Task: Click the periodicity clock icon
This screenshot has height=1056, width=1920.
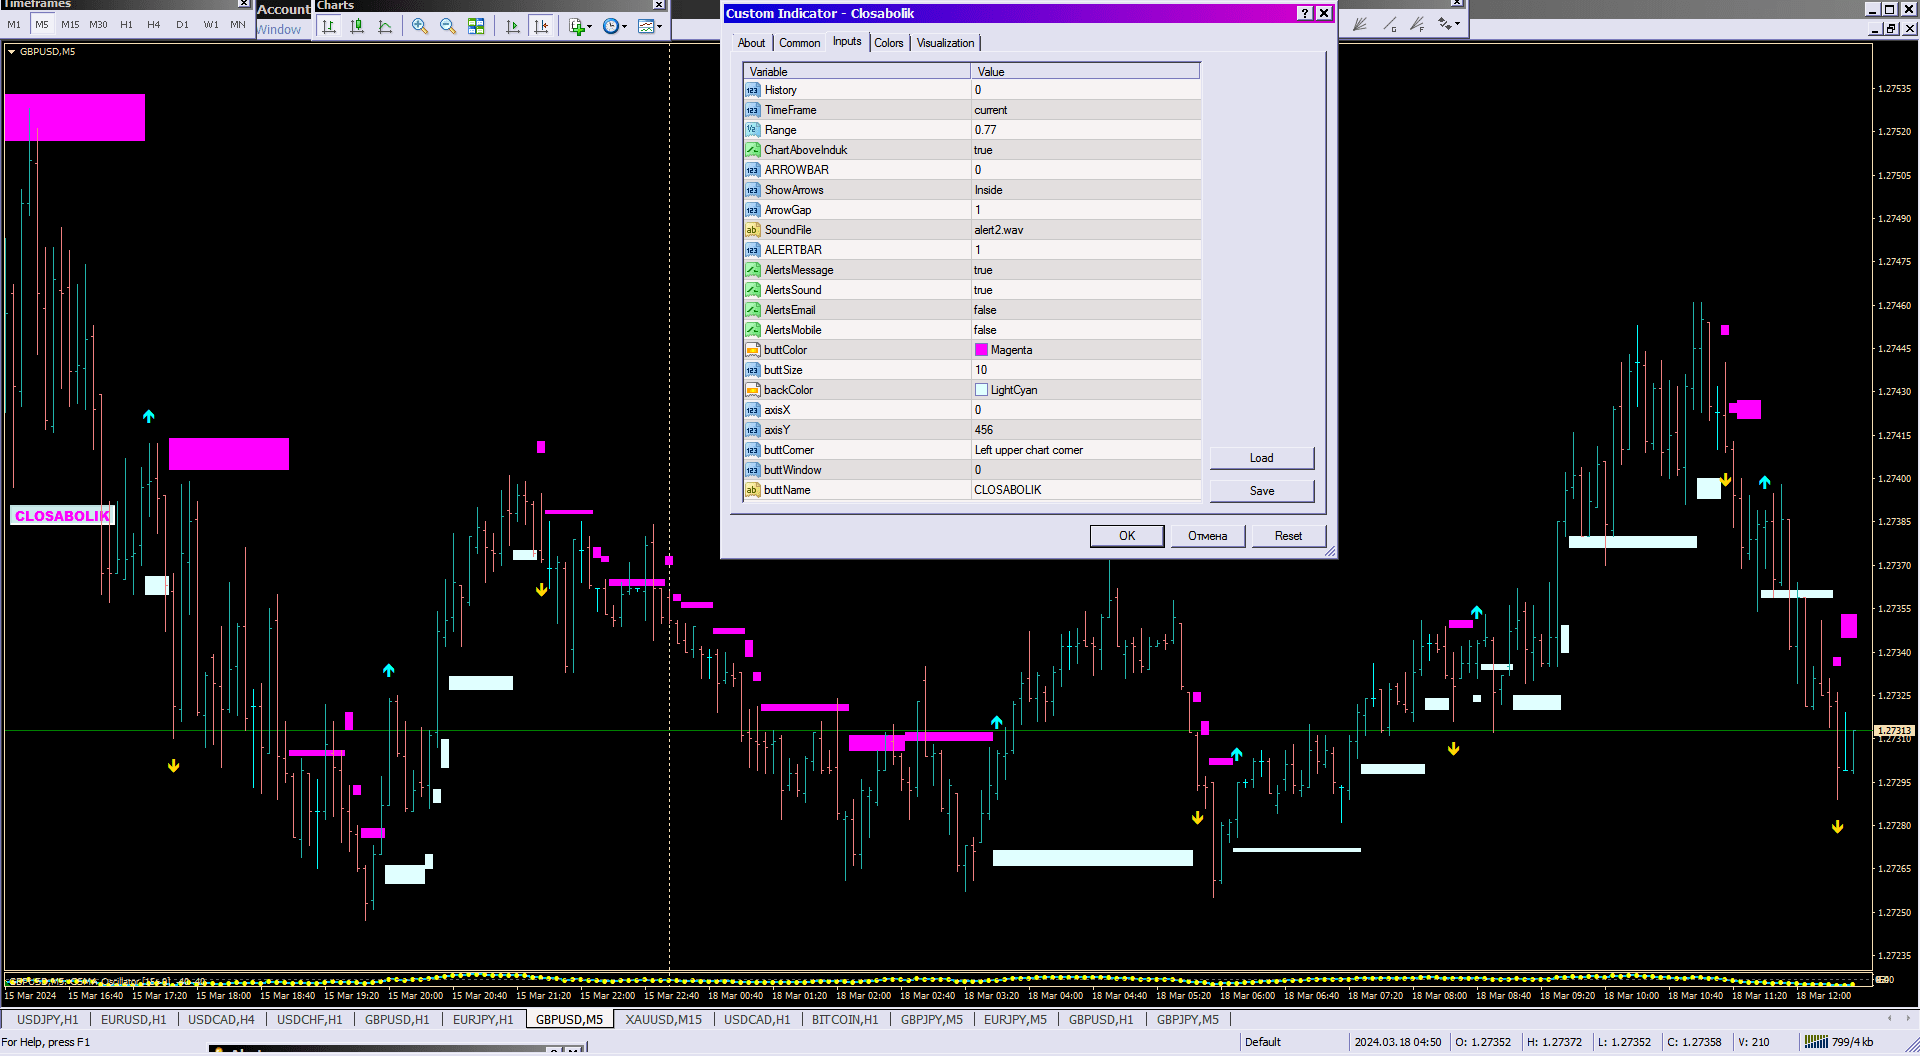Action: [x=611, y=26]
